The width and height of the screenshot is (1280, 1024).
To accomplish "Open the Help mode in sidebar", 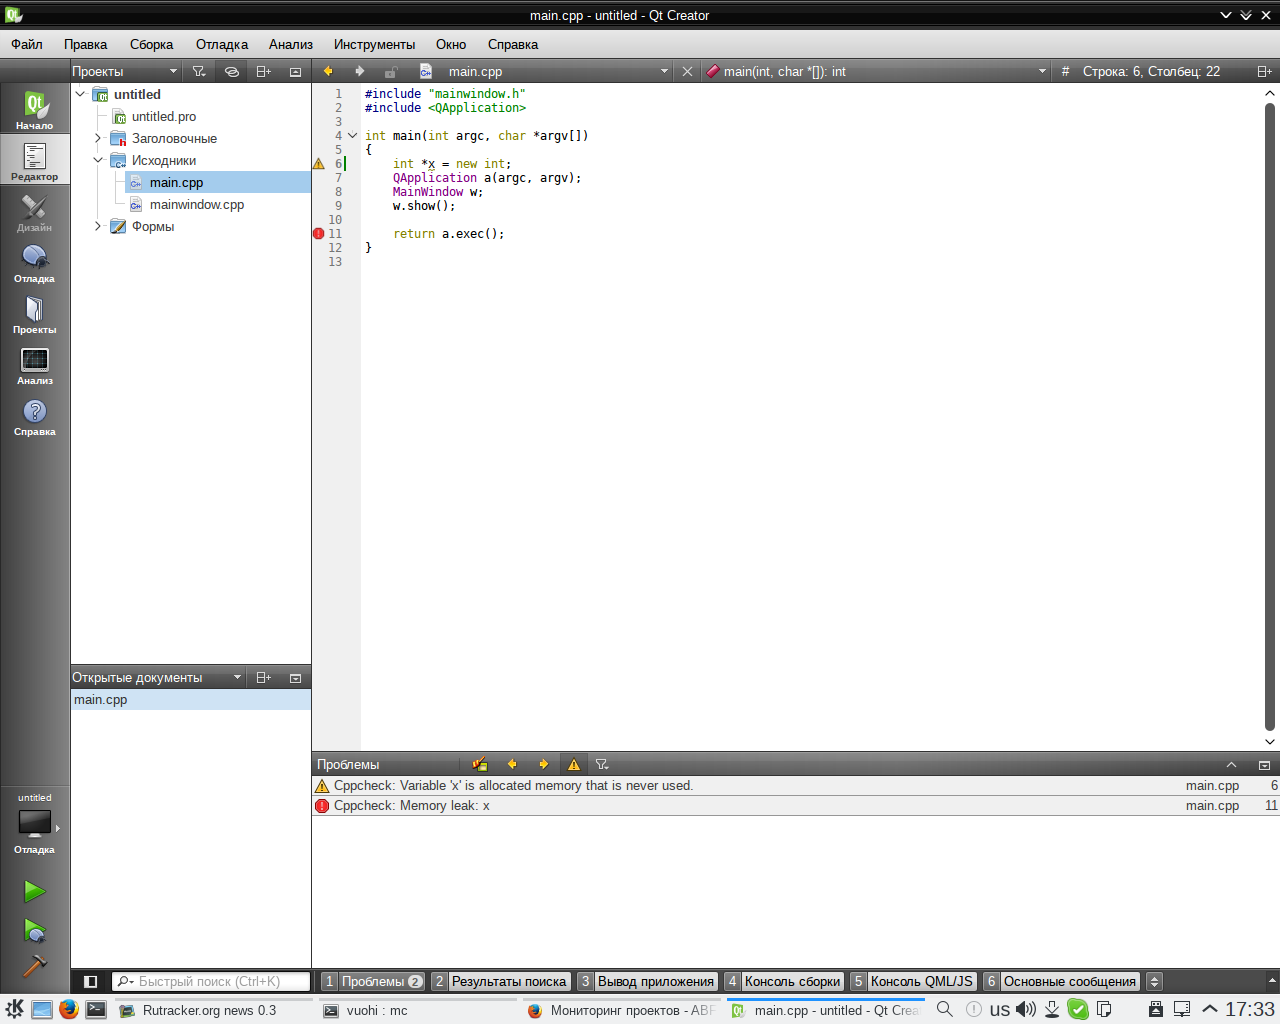I will coord(34,417).
